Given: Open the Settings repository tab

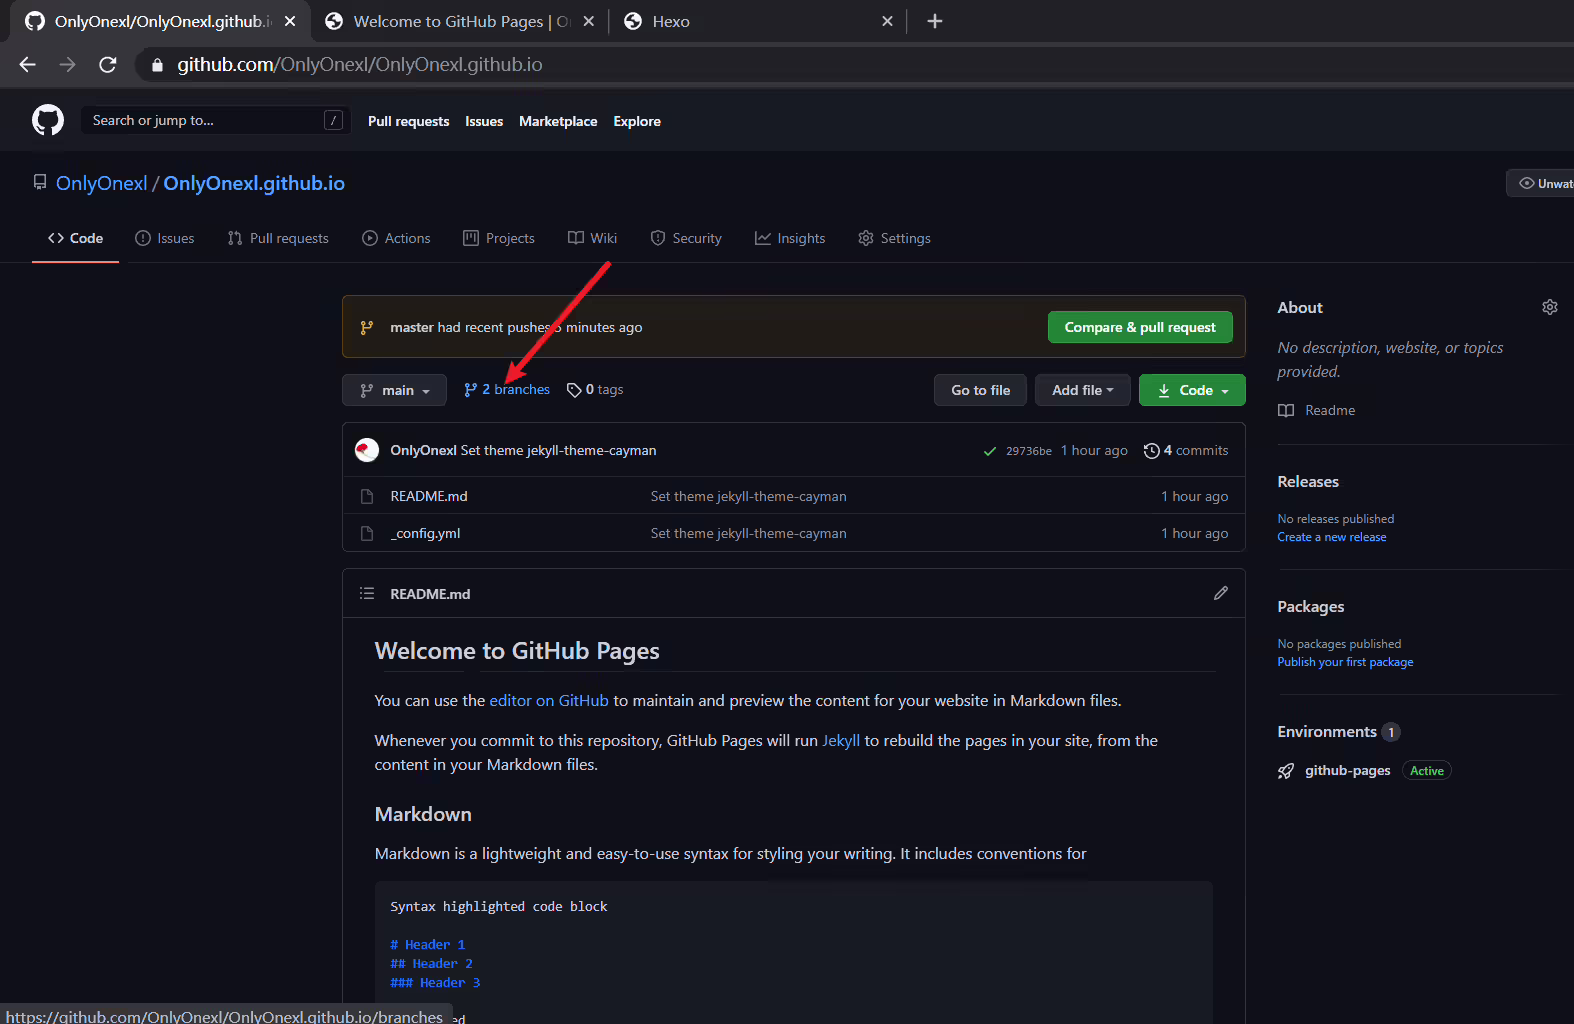Looking at the screenshot, I should [x=895, y=238].
